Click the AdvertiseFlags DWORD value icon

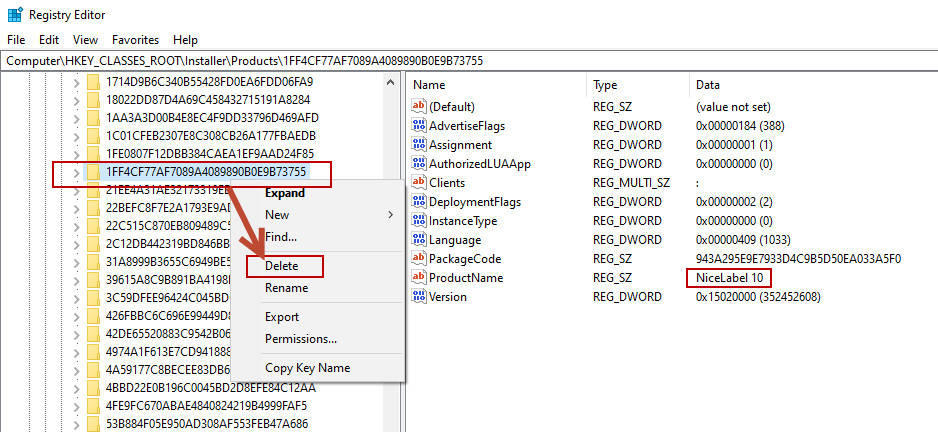click(x=420, y=126)
